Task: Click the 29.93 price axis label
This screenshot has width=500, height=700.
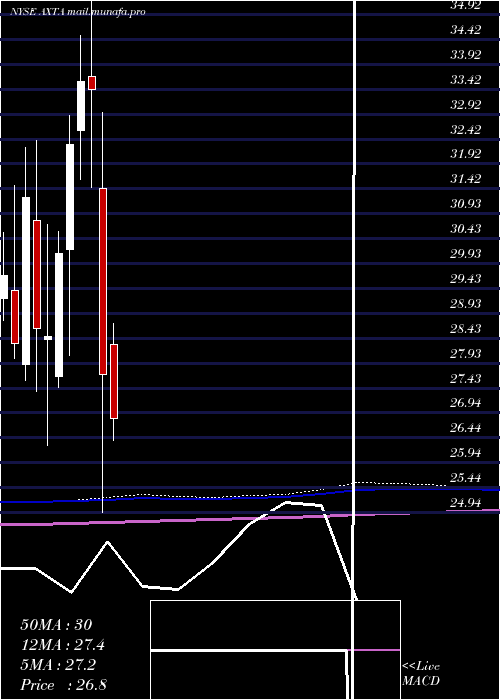Action: click(x=466, y=254)
